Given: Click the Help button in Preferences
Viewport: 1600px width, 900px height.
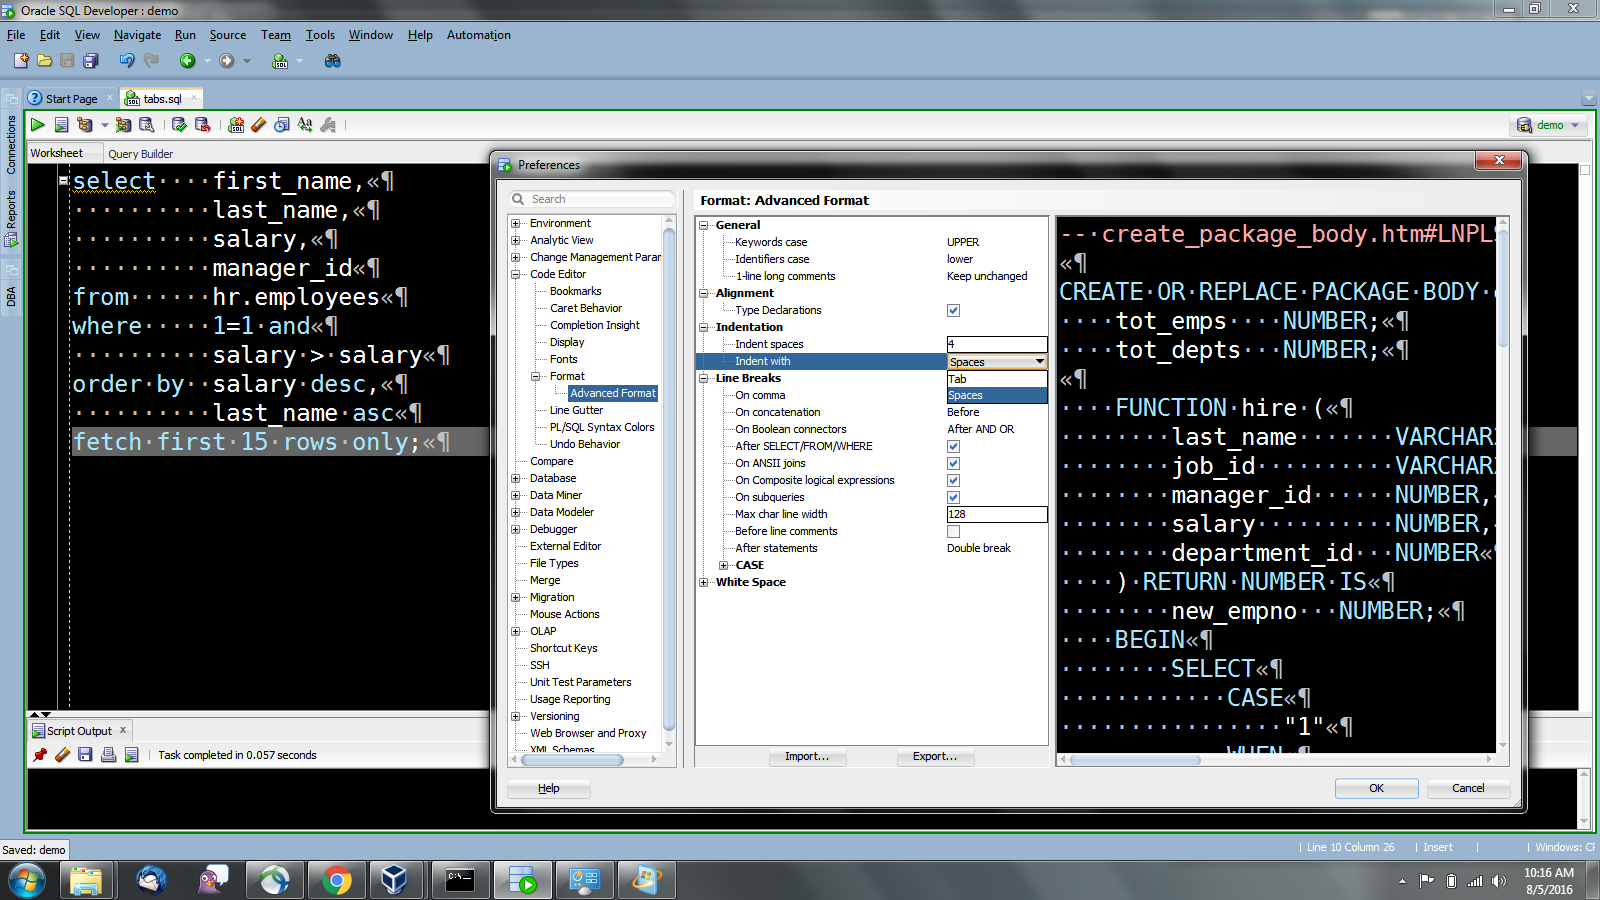Looking at the screenshot, I should pyautogui.click(x=548, y=788).
